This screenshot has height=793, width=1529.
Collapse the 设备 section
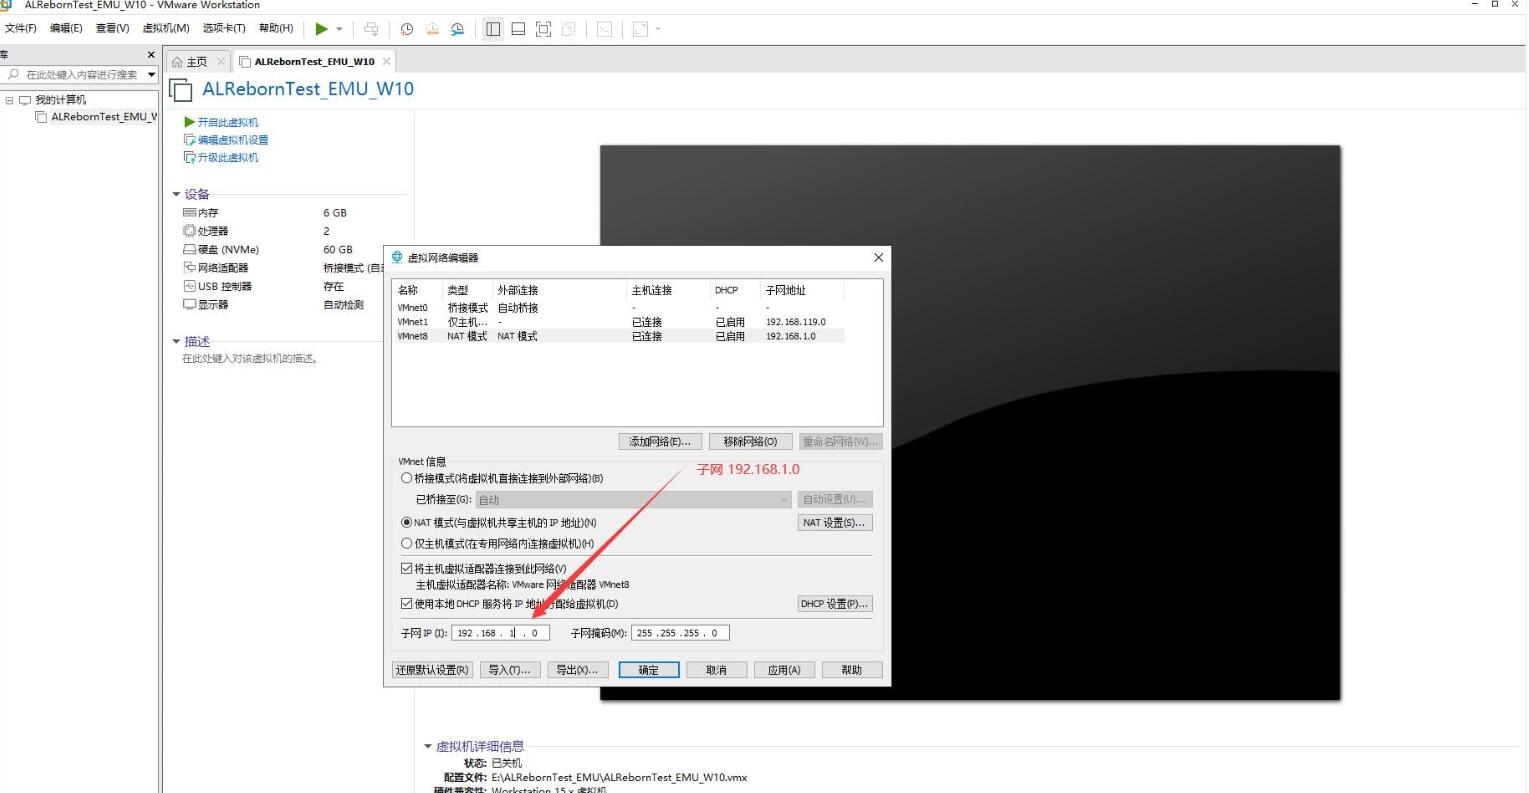tap(177, 194)
